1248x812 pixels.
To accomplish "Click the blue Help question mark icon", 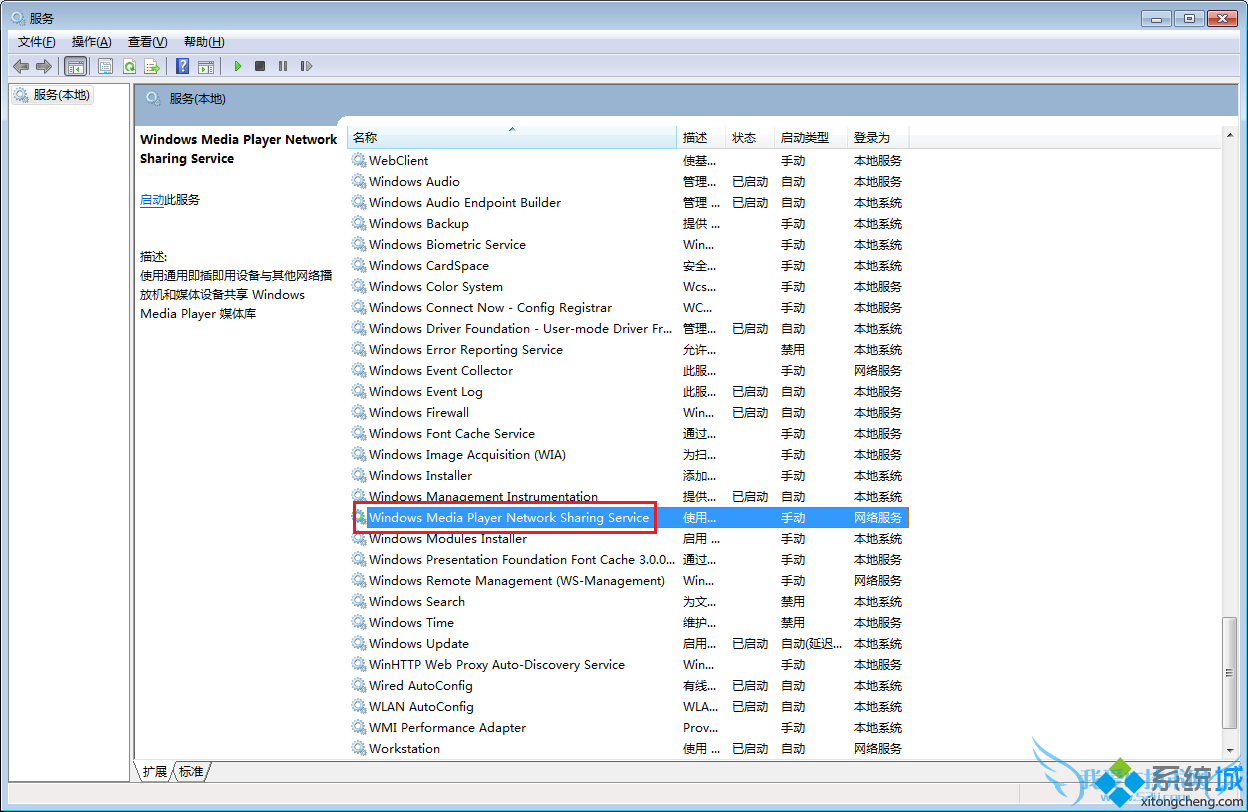I will tap(182, 66).
